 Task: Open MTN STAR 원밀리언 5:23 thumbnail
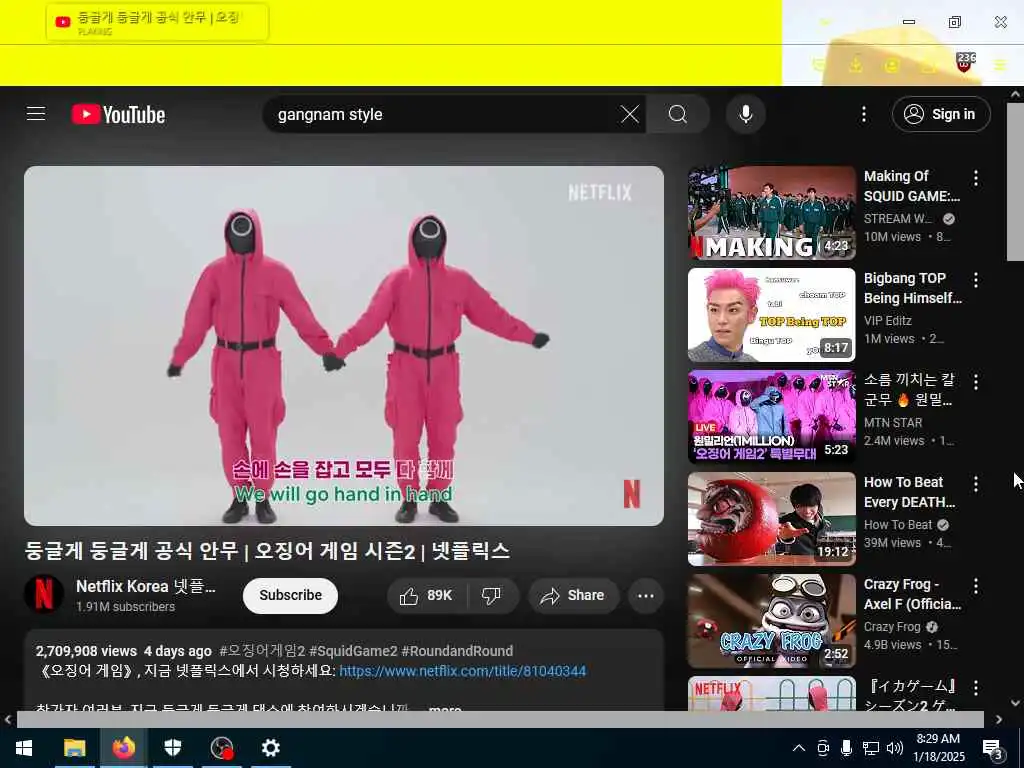coord(771,417)
